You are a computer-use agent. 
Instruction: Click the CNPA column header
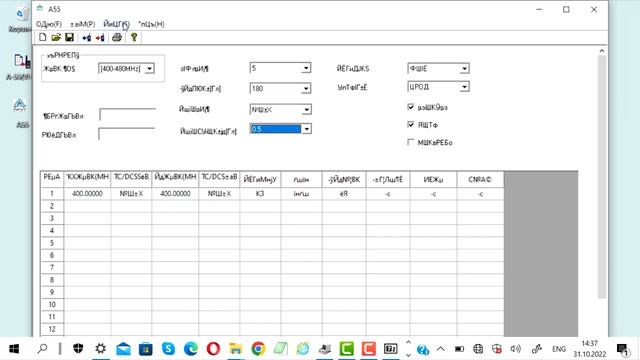tap(480, 179)
